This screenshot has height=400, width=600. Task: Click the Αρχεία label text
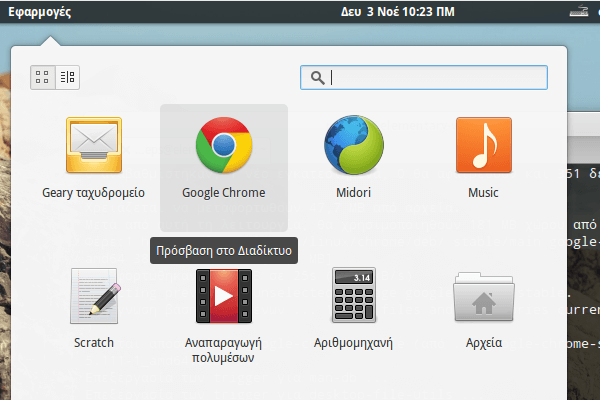point(484,343)
